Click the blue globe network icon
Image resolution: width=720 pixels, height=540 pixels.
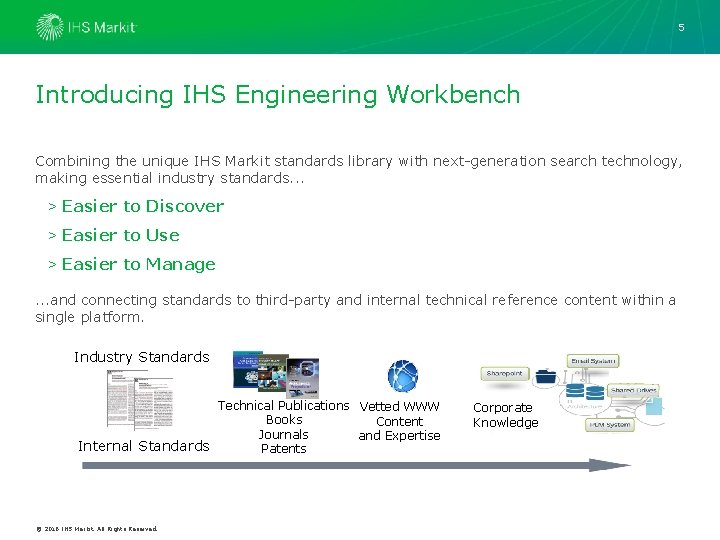(403, 376)
